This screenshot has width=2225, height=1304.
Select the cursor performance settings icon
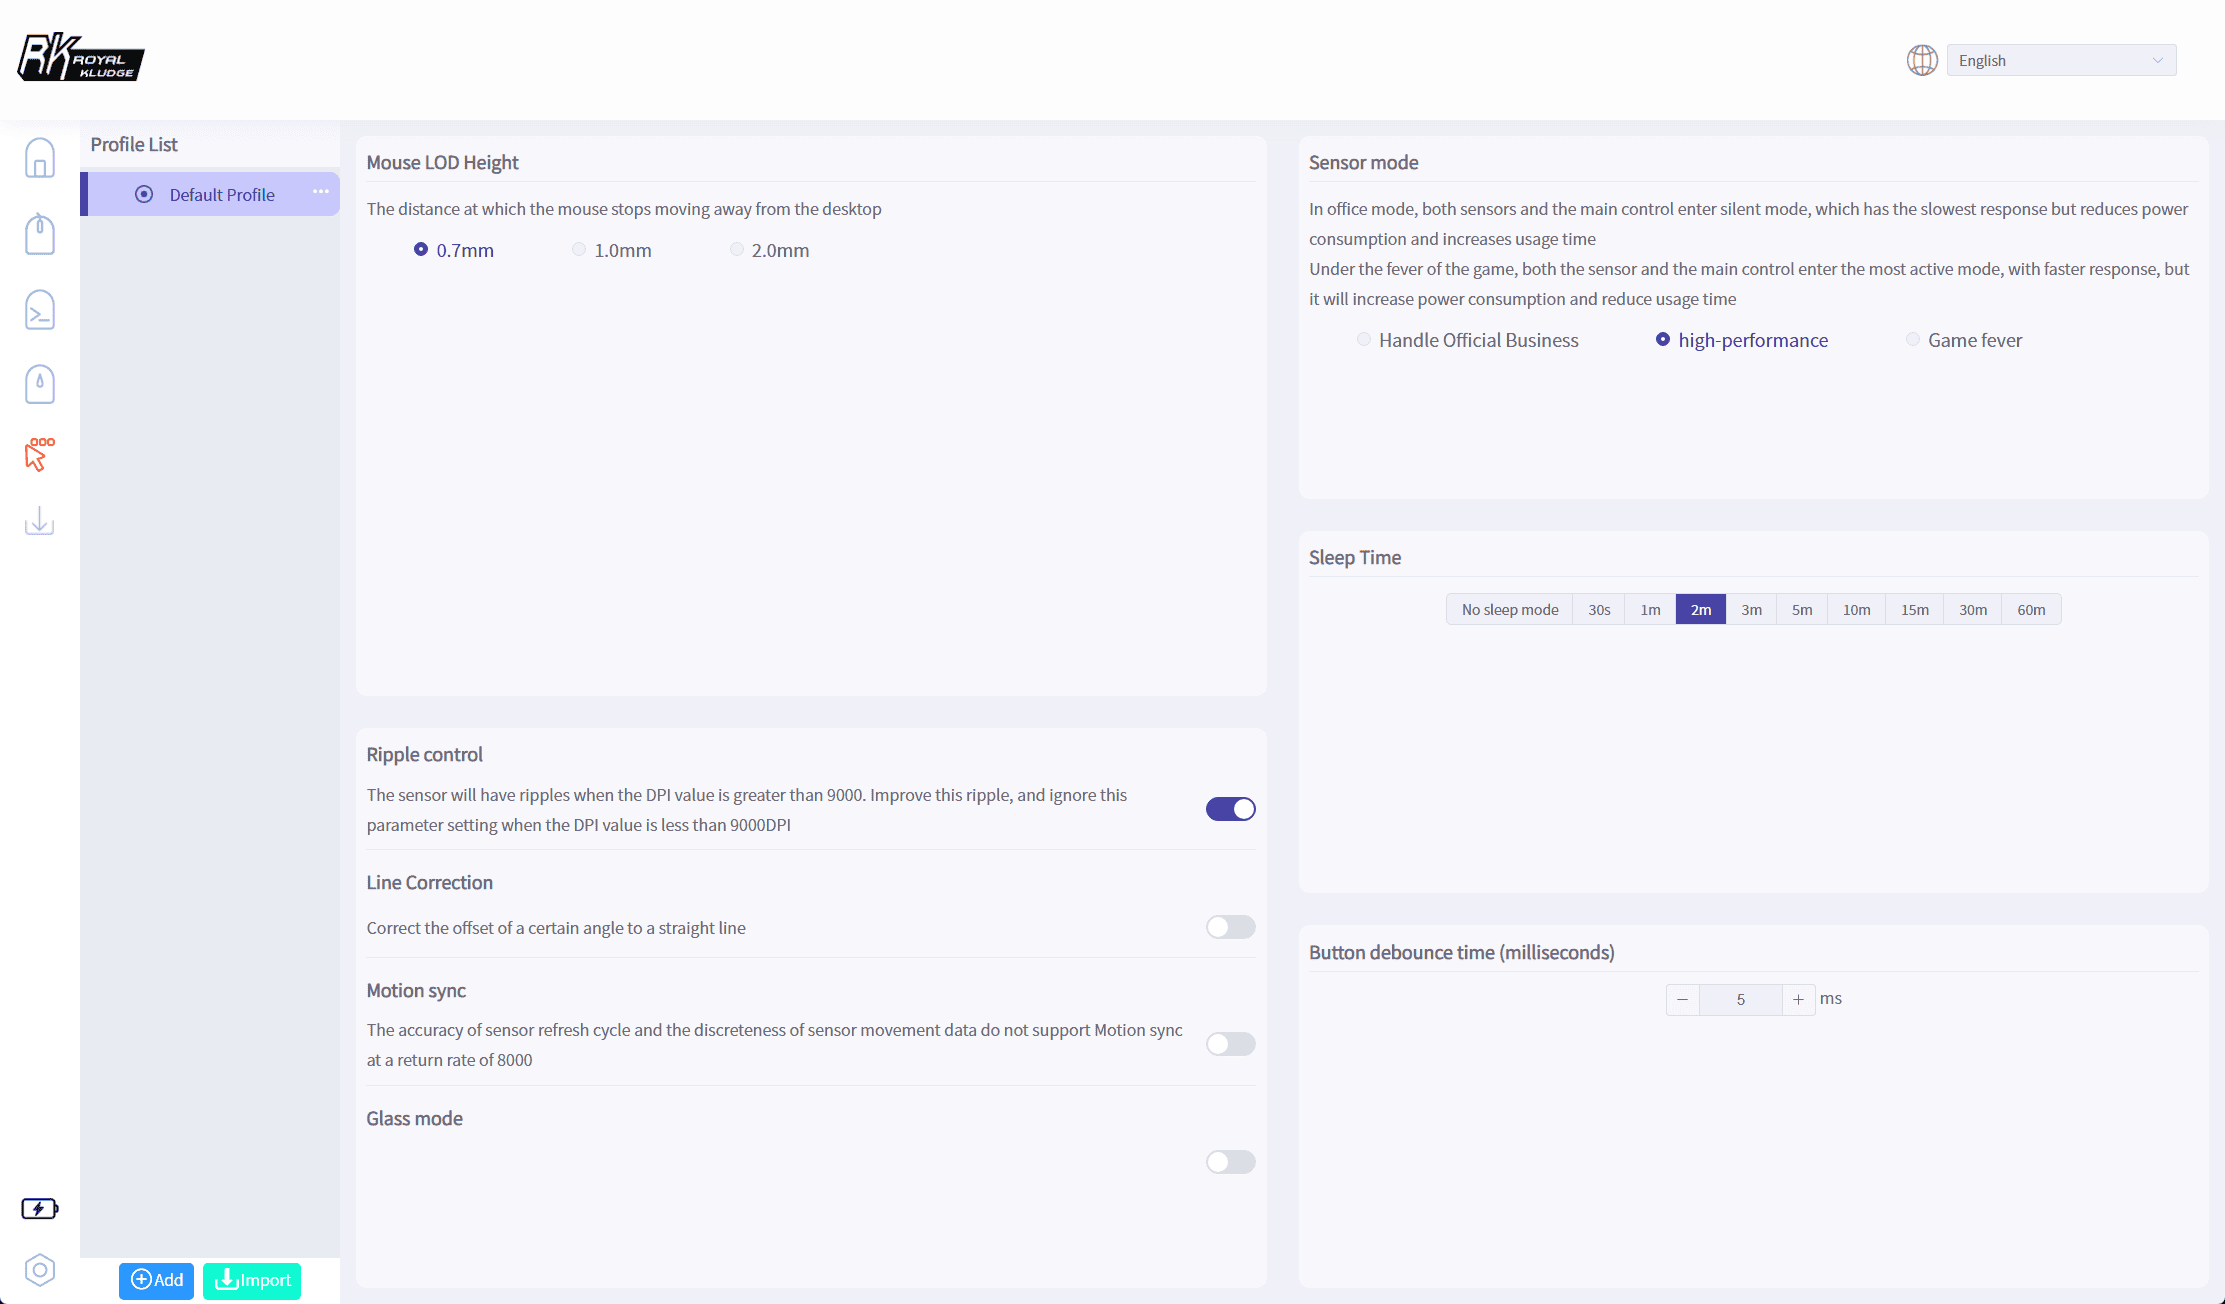pyautogui.click(x=40, y=454)
